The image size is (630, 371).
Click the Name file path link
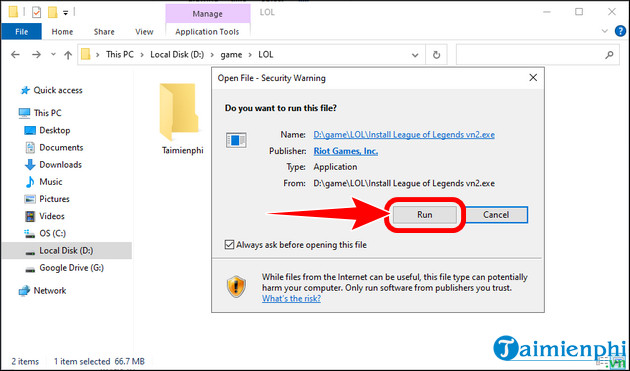(404, 135)
